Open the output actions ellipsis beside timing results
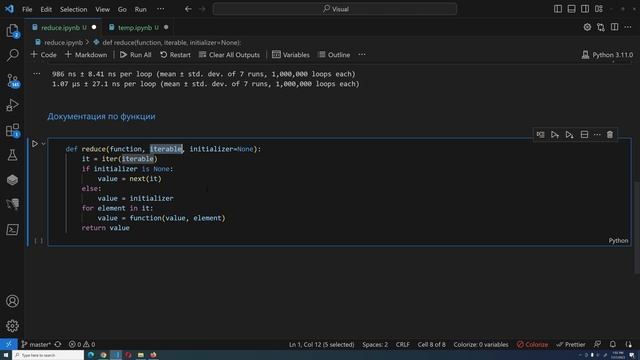This screenshot has width=640, height=360. (x=37, y=74)
